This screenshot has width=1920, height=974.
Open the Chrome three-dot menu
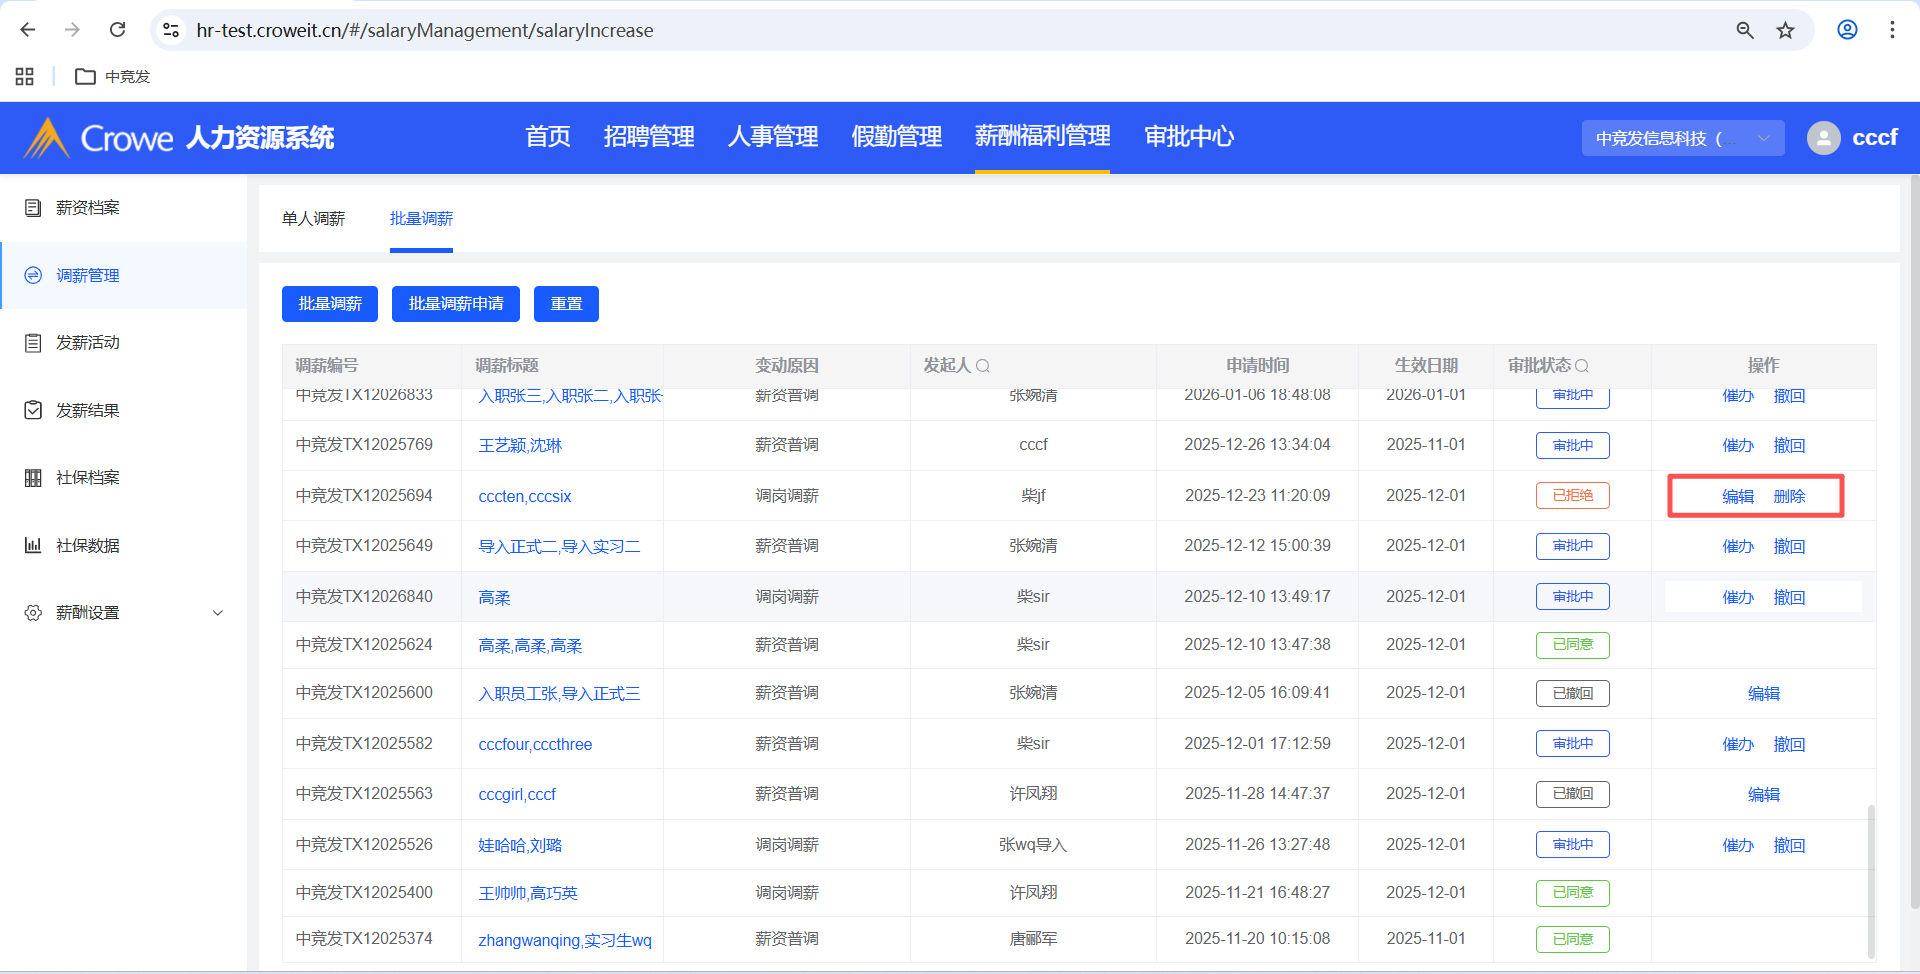click(1892, 30)
